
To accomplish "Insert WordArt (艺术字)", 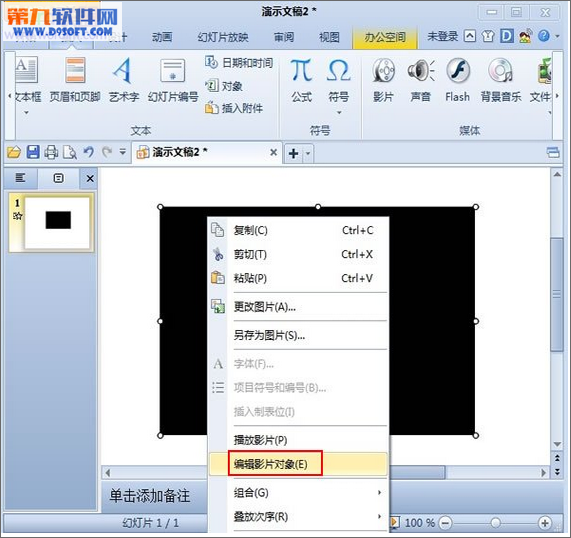I will click(x=124, y=80).
